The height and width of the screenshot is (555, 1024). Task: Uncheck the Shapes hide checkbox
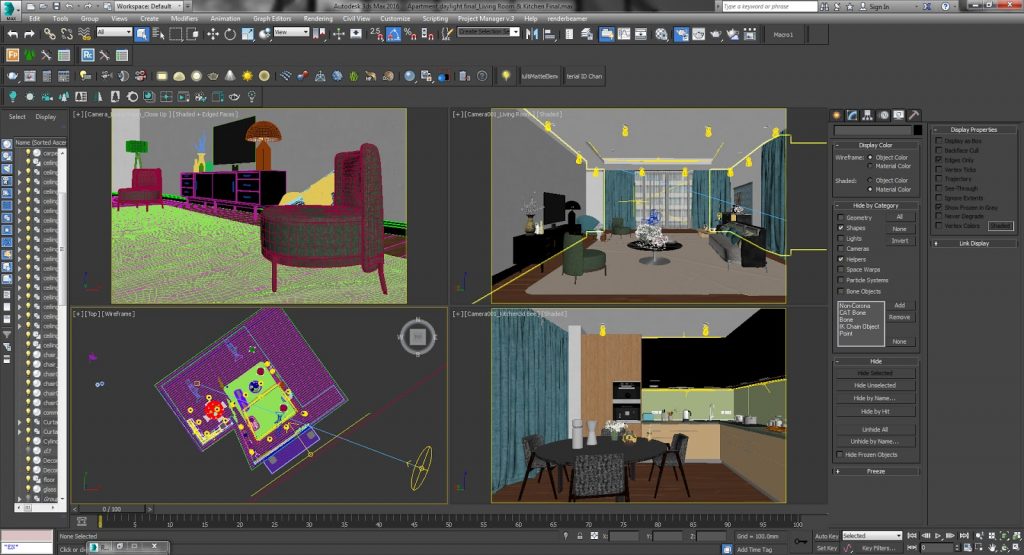coord(840,228)
